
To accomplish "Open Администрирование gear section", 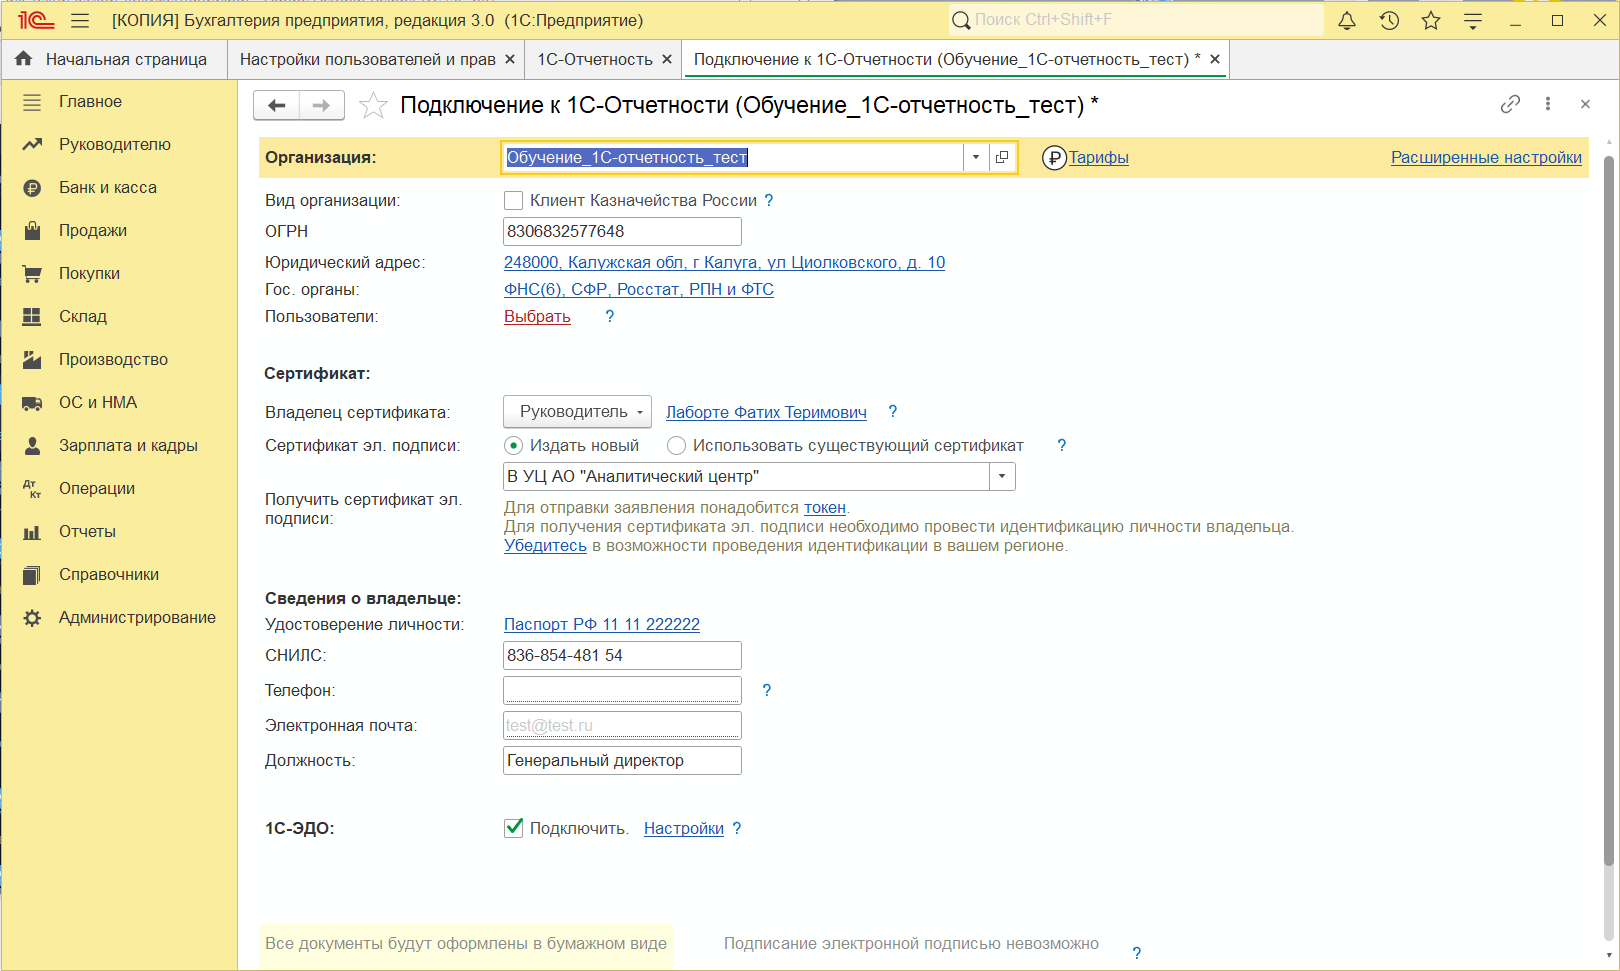I will click(x=119, y=618).
